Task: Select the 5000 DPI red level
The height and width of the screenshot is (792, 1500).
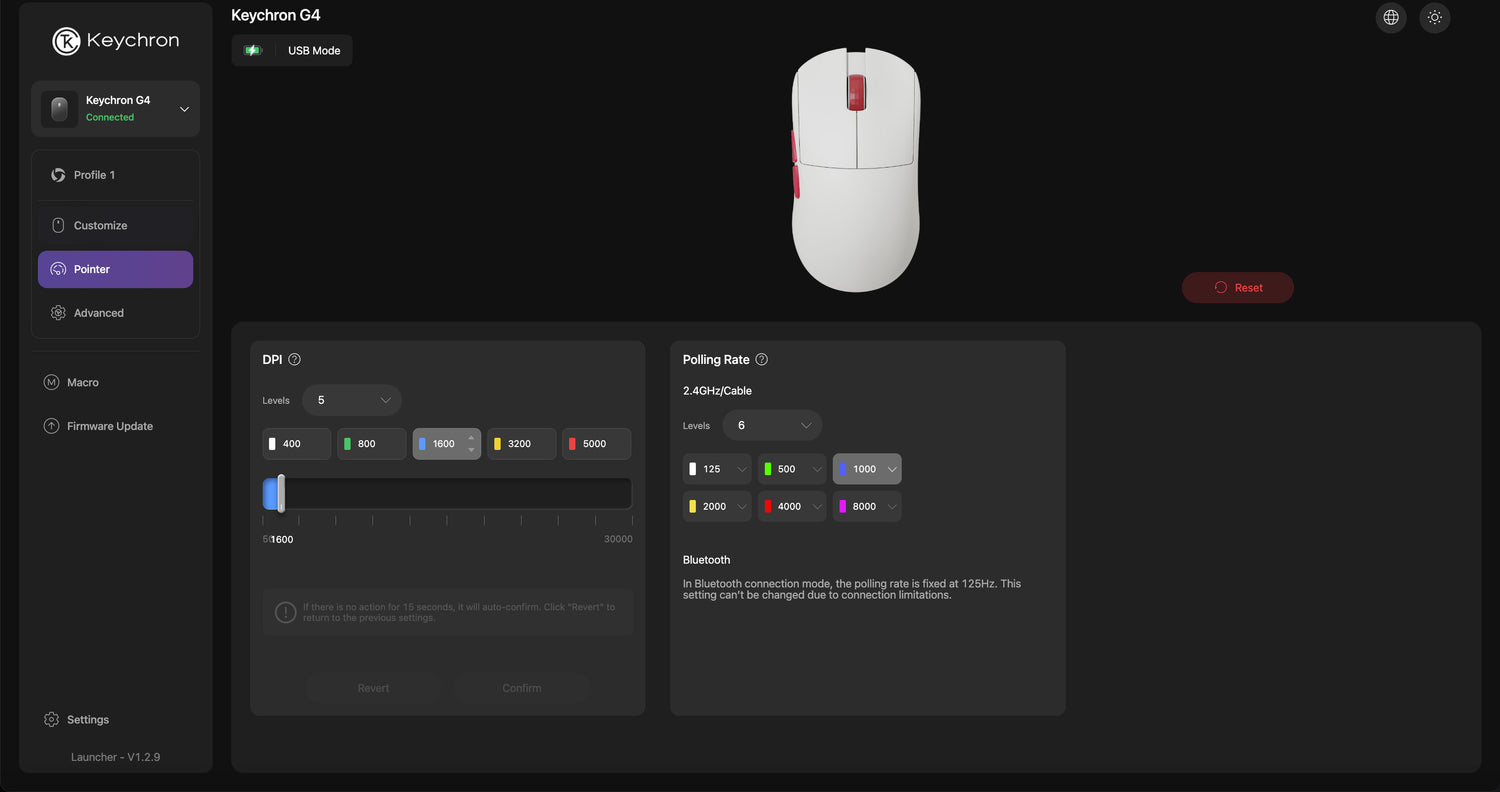Action: [x=596, y=444]
